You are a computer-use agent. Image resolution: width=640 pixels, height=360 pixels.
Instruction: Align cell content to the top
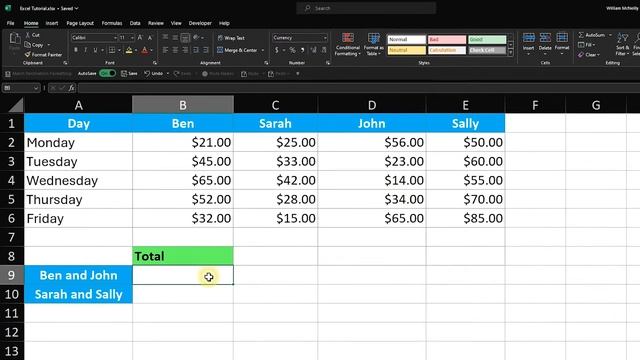(165, 38)
